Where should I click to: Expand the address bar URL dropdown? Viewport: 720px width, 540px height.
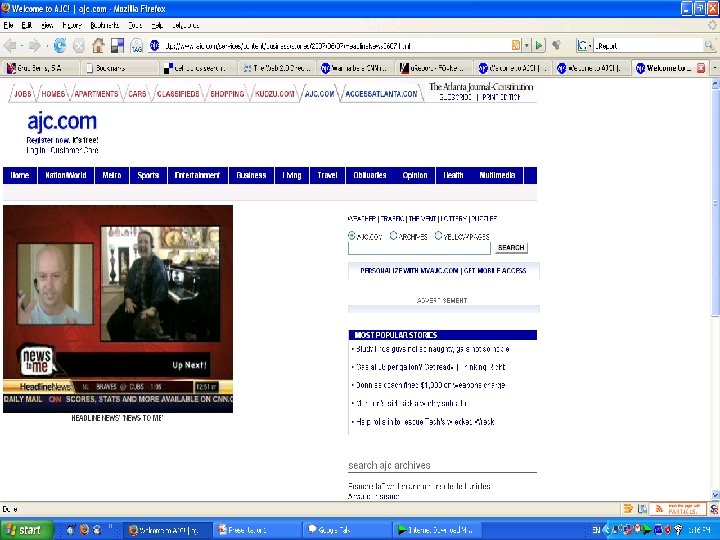pyautogui.click(x=527, y=45)
